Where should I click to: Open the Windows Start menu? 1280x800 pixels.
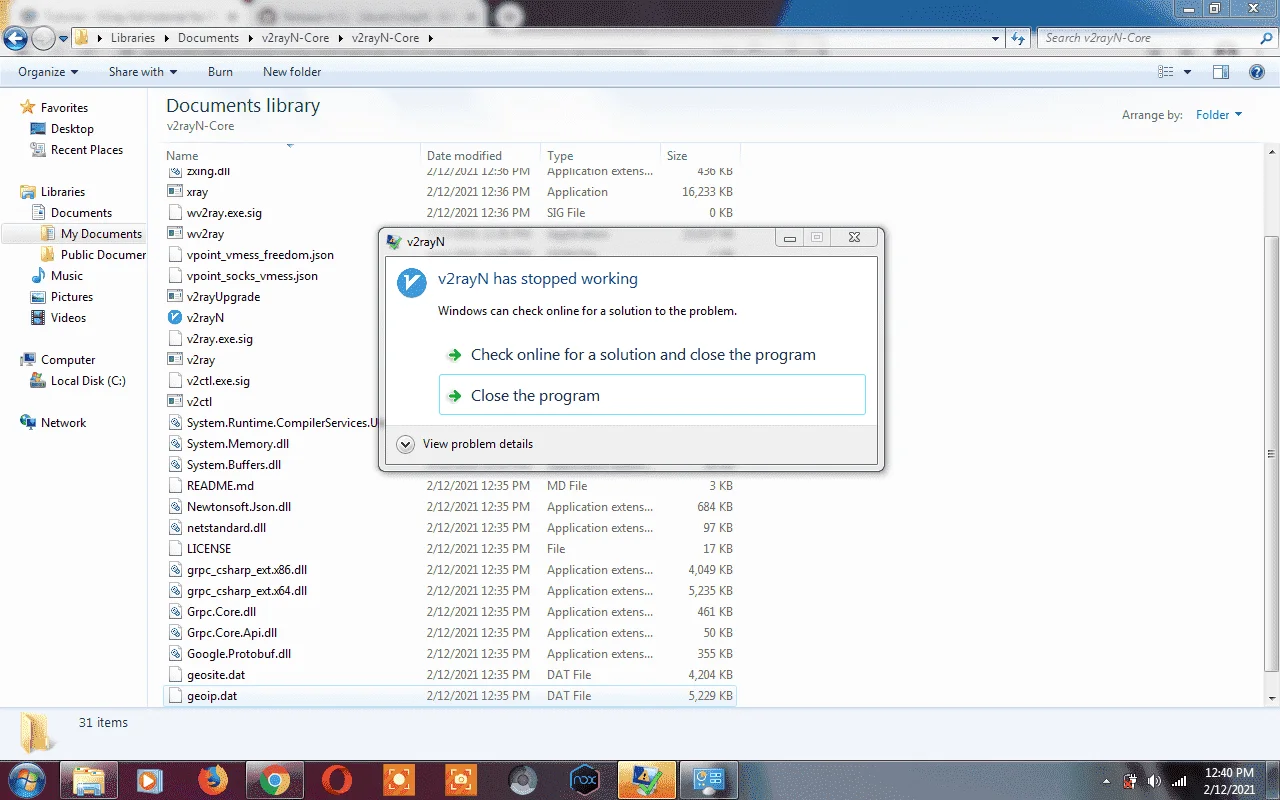tap(25, 780)
